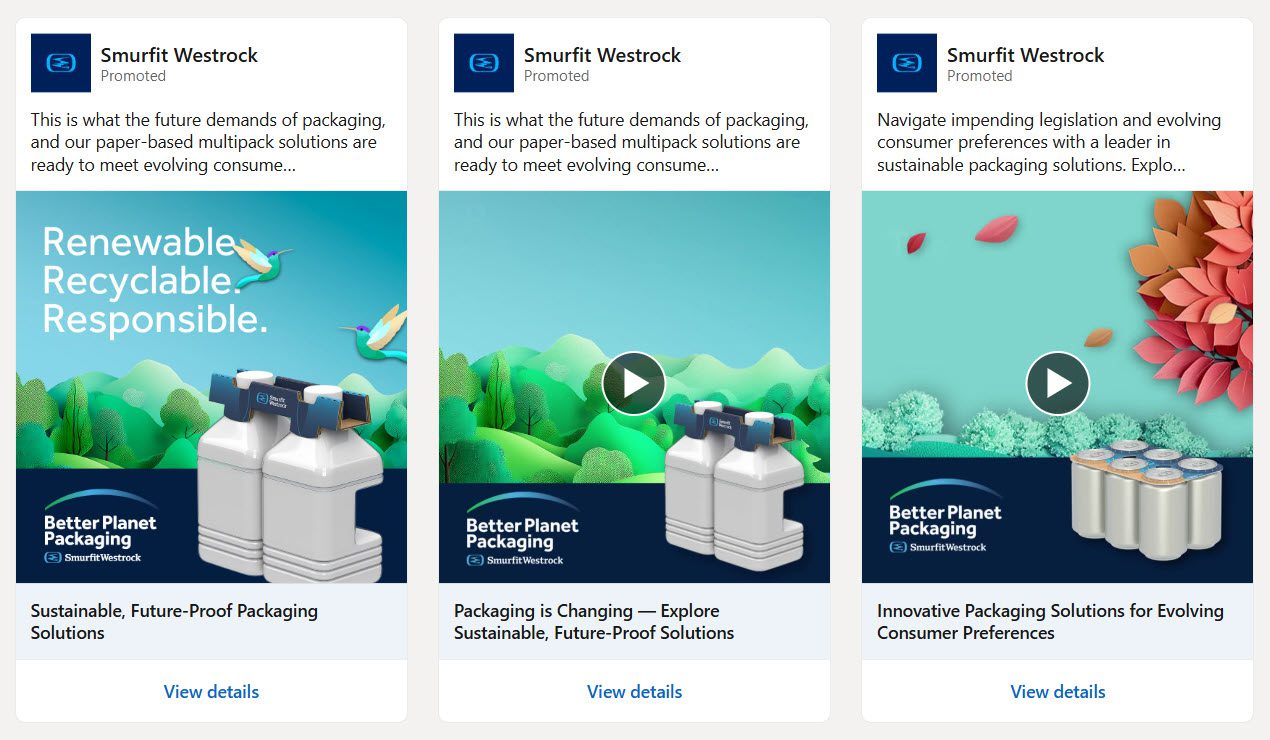Image resolution: width=1270 pixels, height=740 pixels.
Task: View details of the middle ad card
Action: [634, 692]
